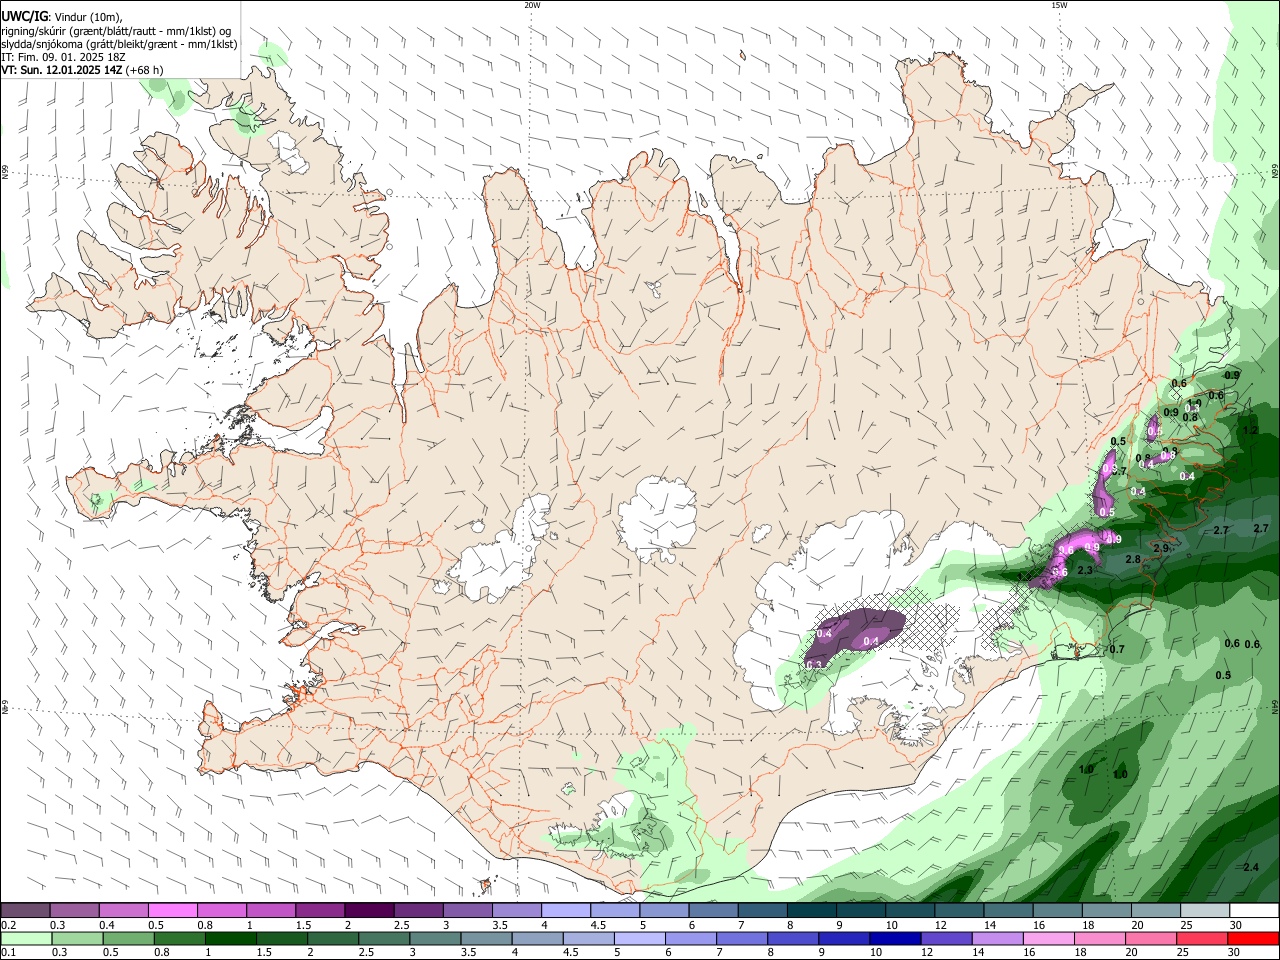
Task: Click the 'rigning/skúrir' legend description line
Action: tap(116, 31)
